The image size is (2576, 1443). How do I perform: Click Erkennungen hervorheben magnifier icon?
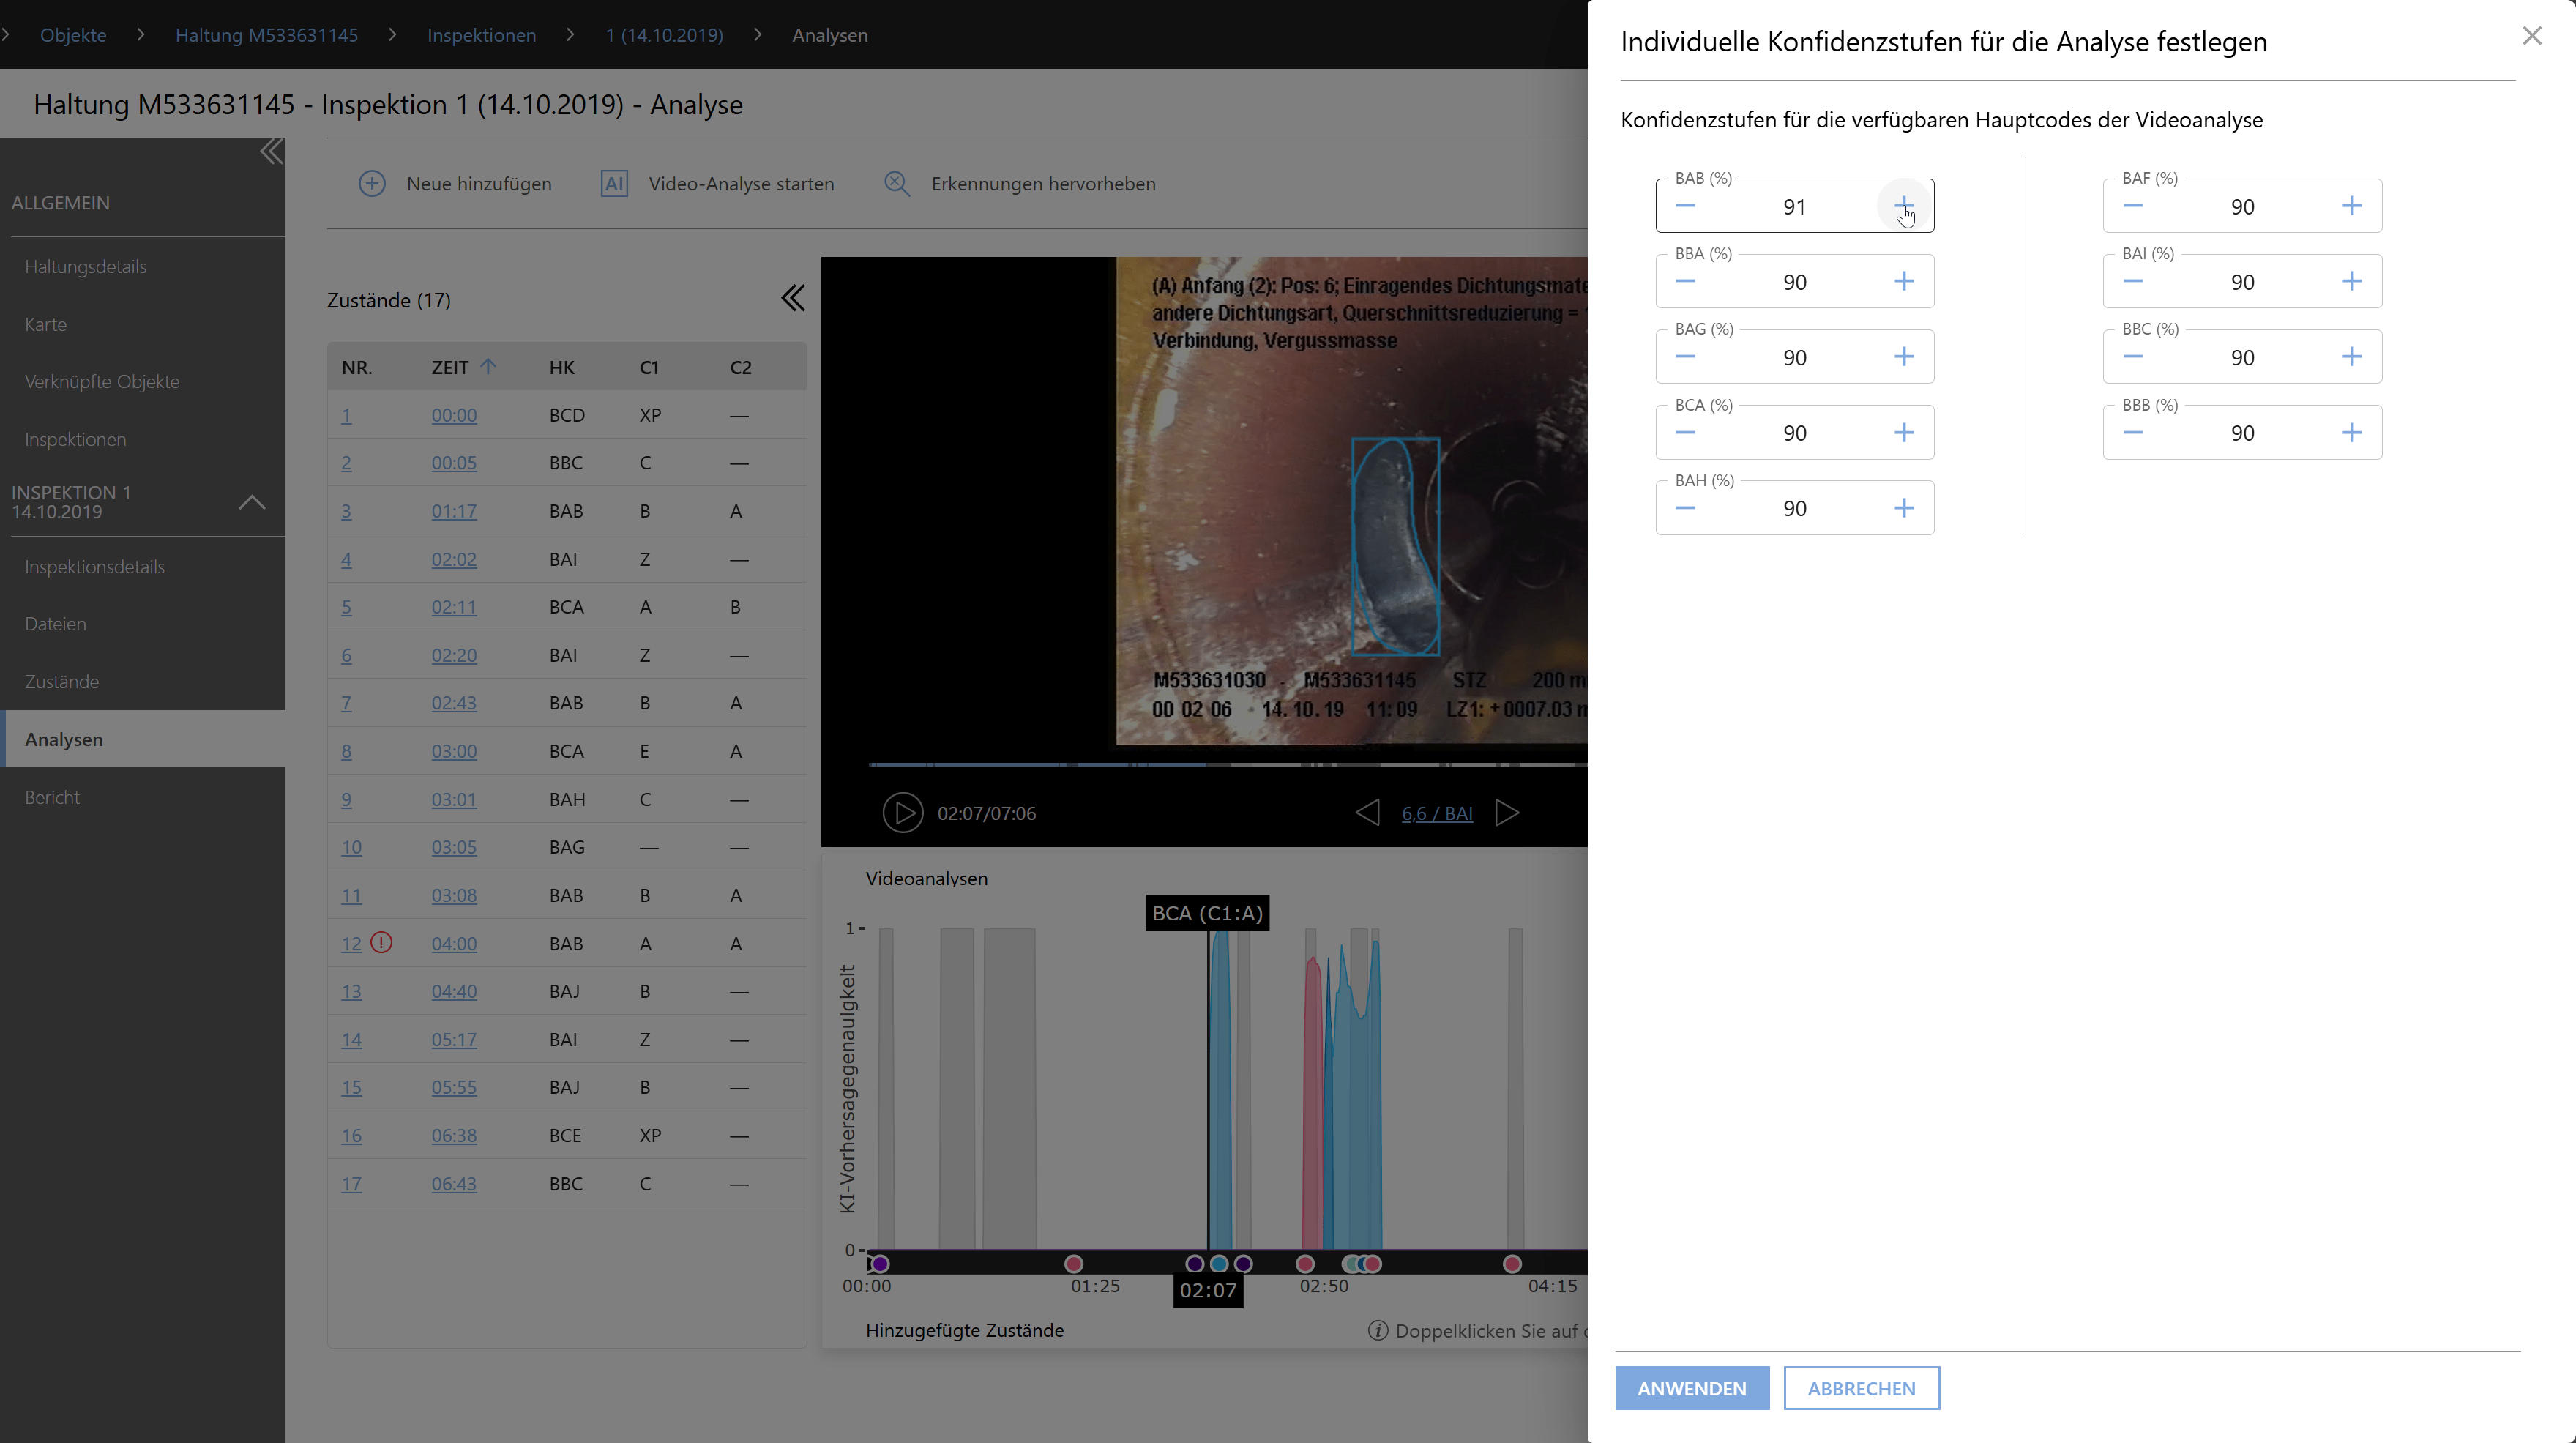(x=897, y=184)
